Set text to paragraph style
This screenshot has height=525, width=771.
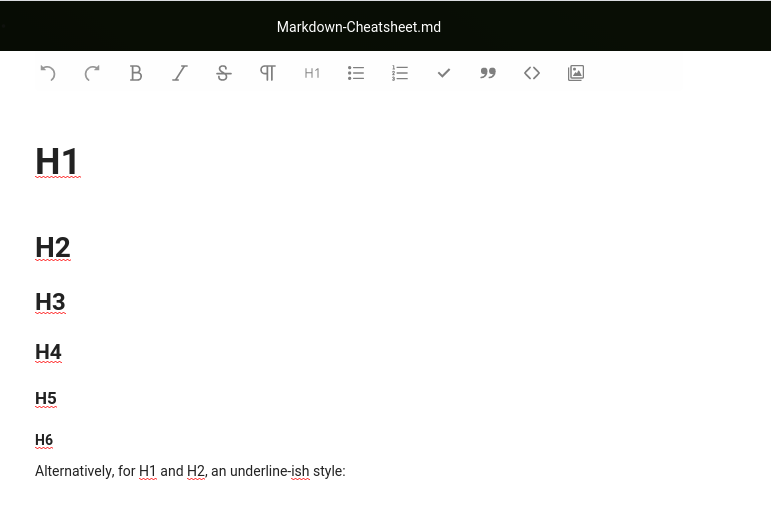point(268,73)
